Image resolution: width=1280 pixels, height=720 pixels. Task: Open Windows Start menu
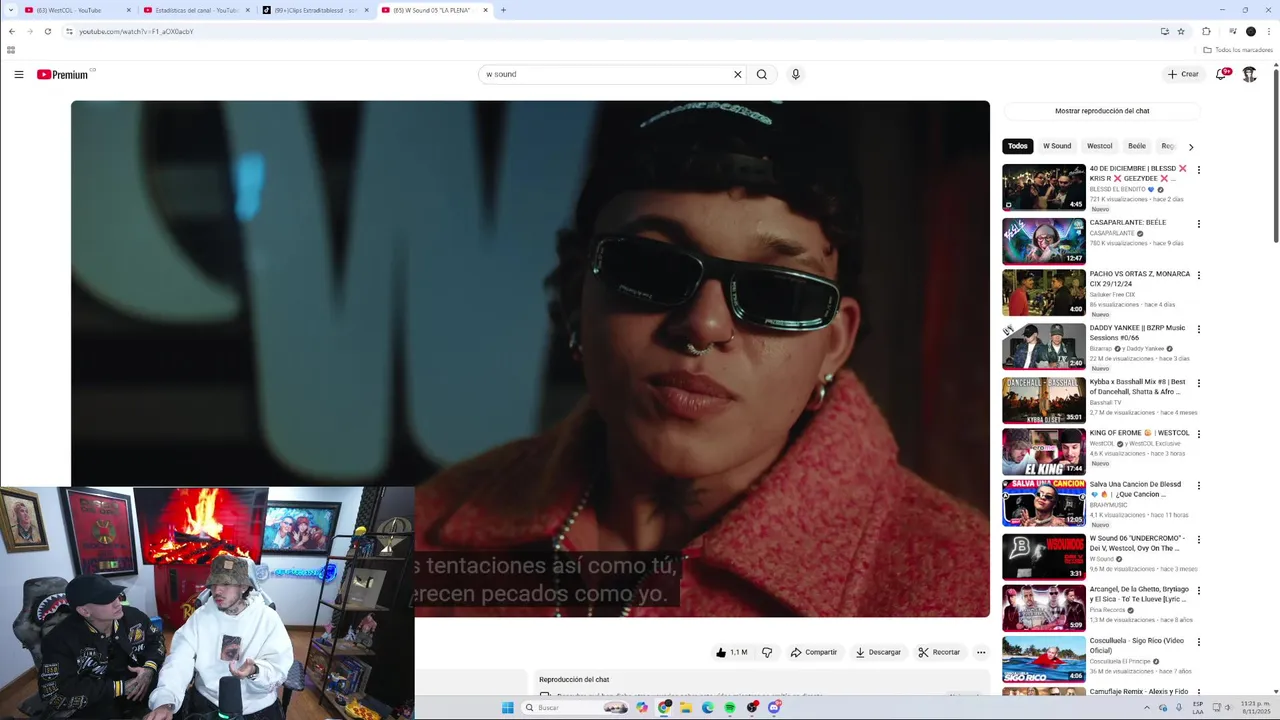507,708
